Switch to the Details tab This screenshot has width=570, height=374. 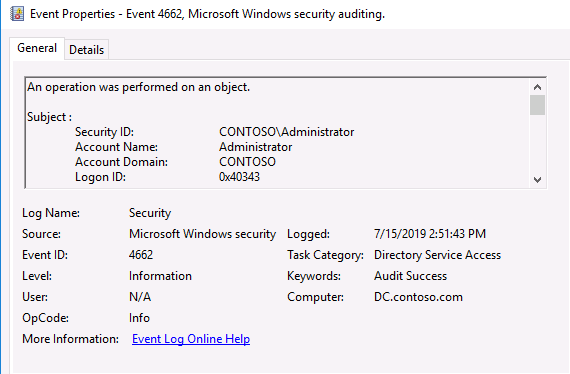pyautogui.click(x=87, y=49)
